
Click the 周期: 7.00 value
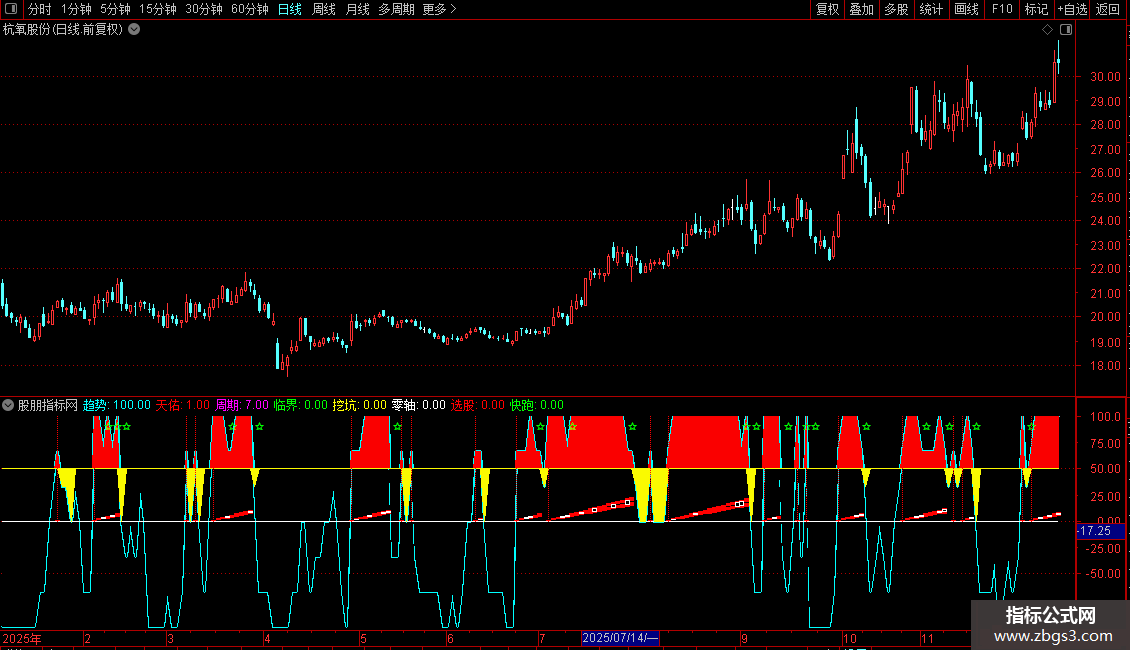click(241, 405)
